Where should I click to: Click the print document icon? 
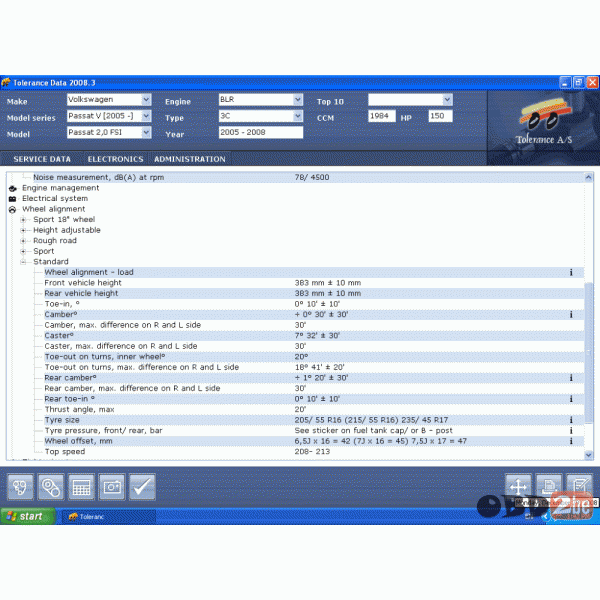click(549, 486)
